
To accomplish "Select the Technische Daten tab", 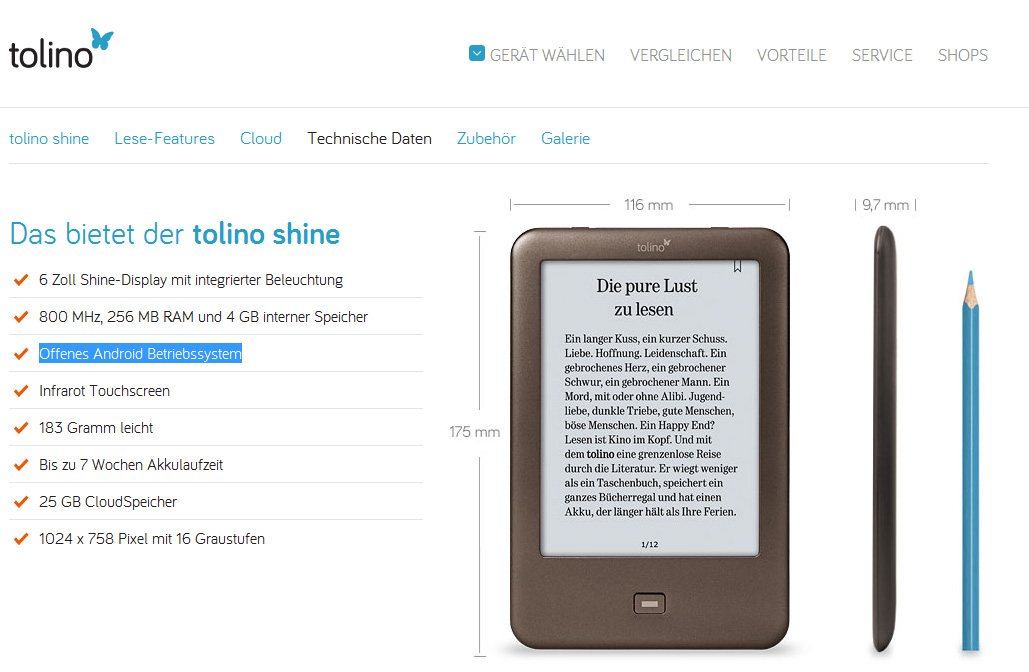I will click(x=369, y=138).
